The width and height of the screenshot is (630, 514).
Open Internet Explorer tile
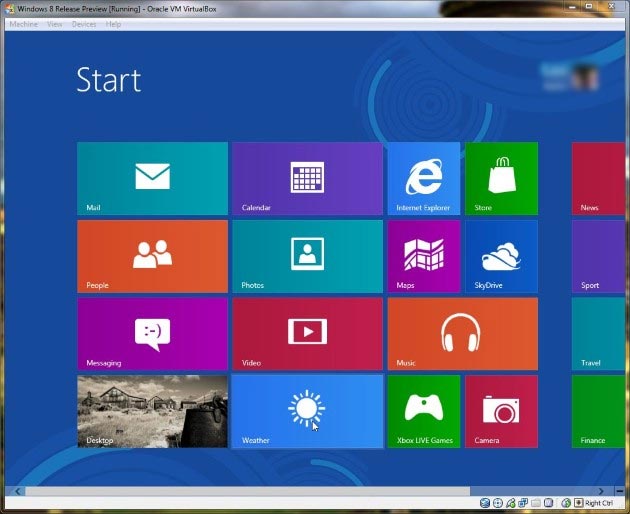tap(423, 178)
